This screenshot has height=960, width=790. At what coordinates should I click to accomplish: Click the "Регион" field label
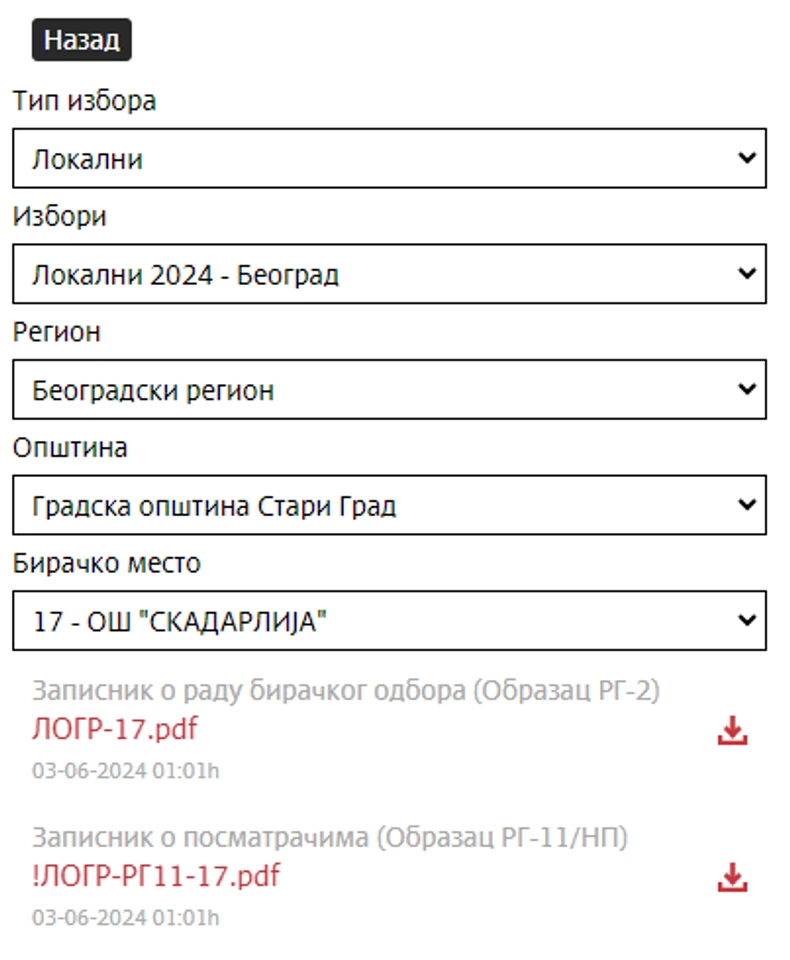[x=56, y=332]
